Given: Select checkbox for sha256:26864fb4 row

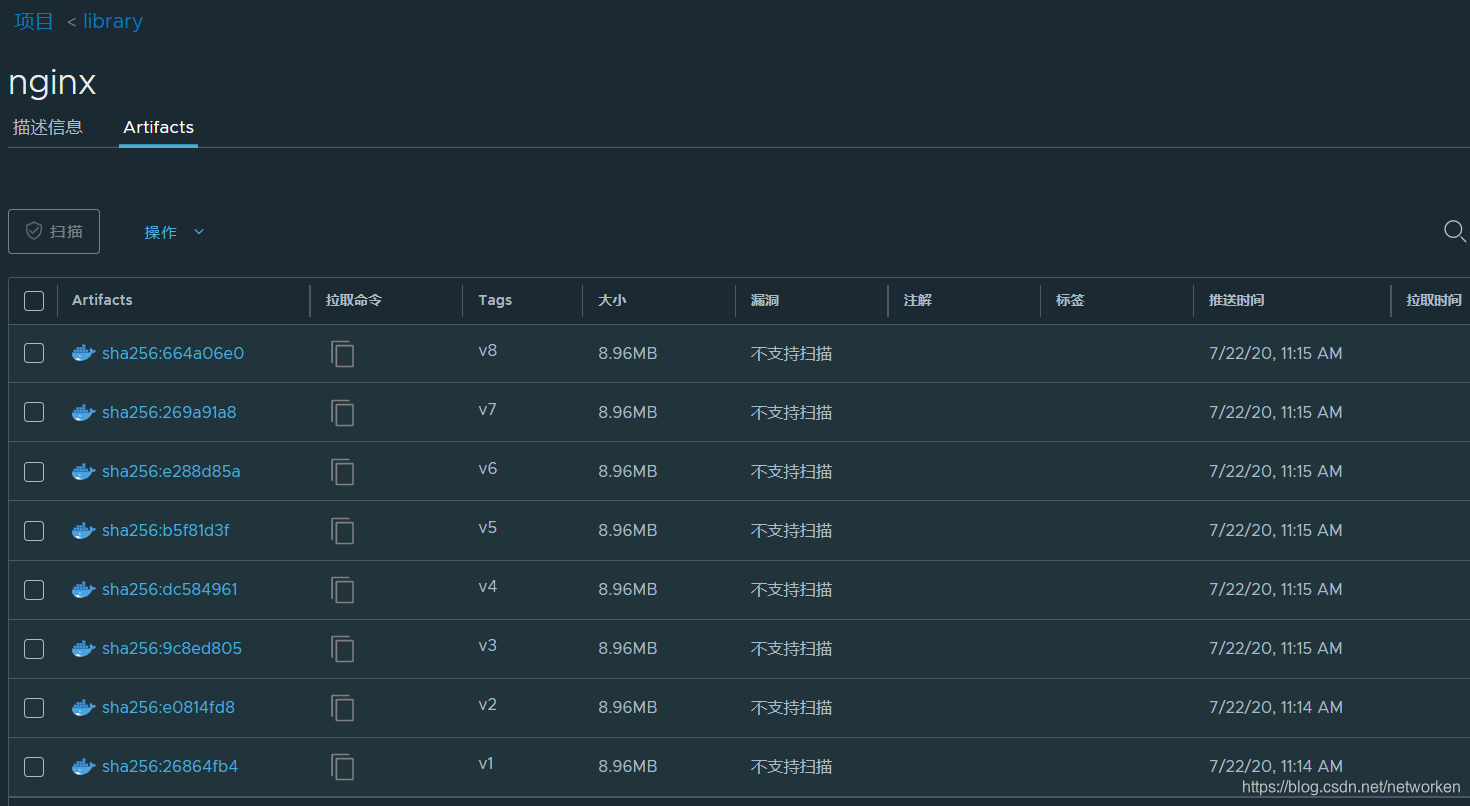Looking at the screenshot, I should (34, 766).
